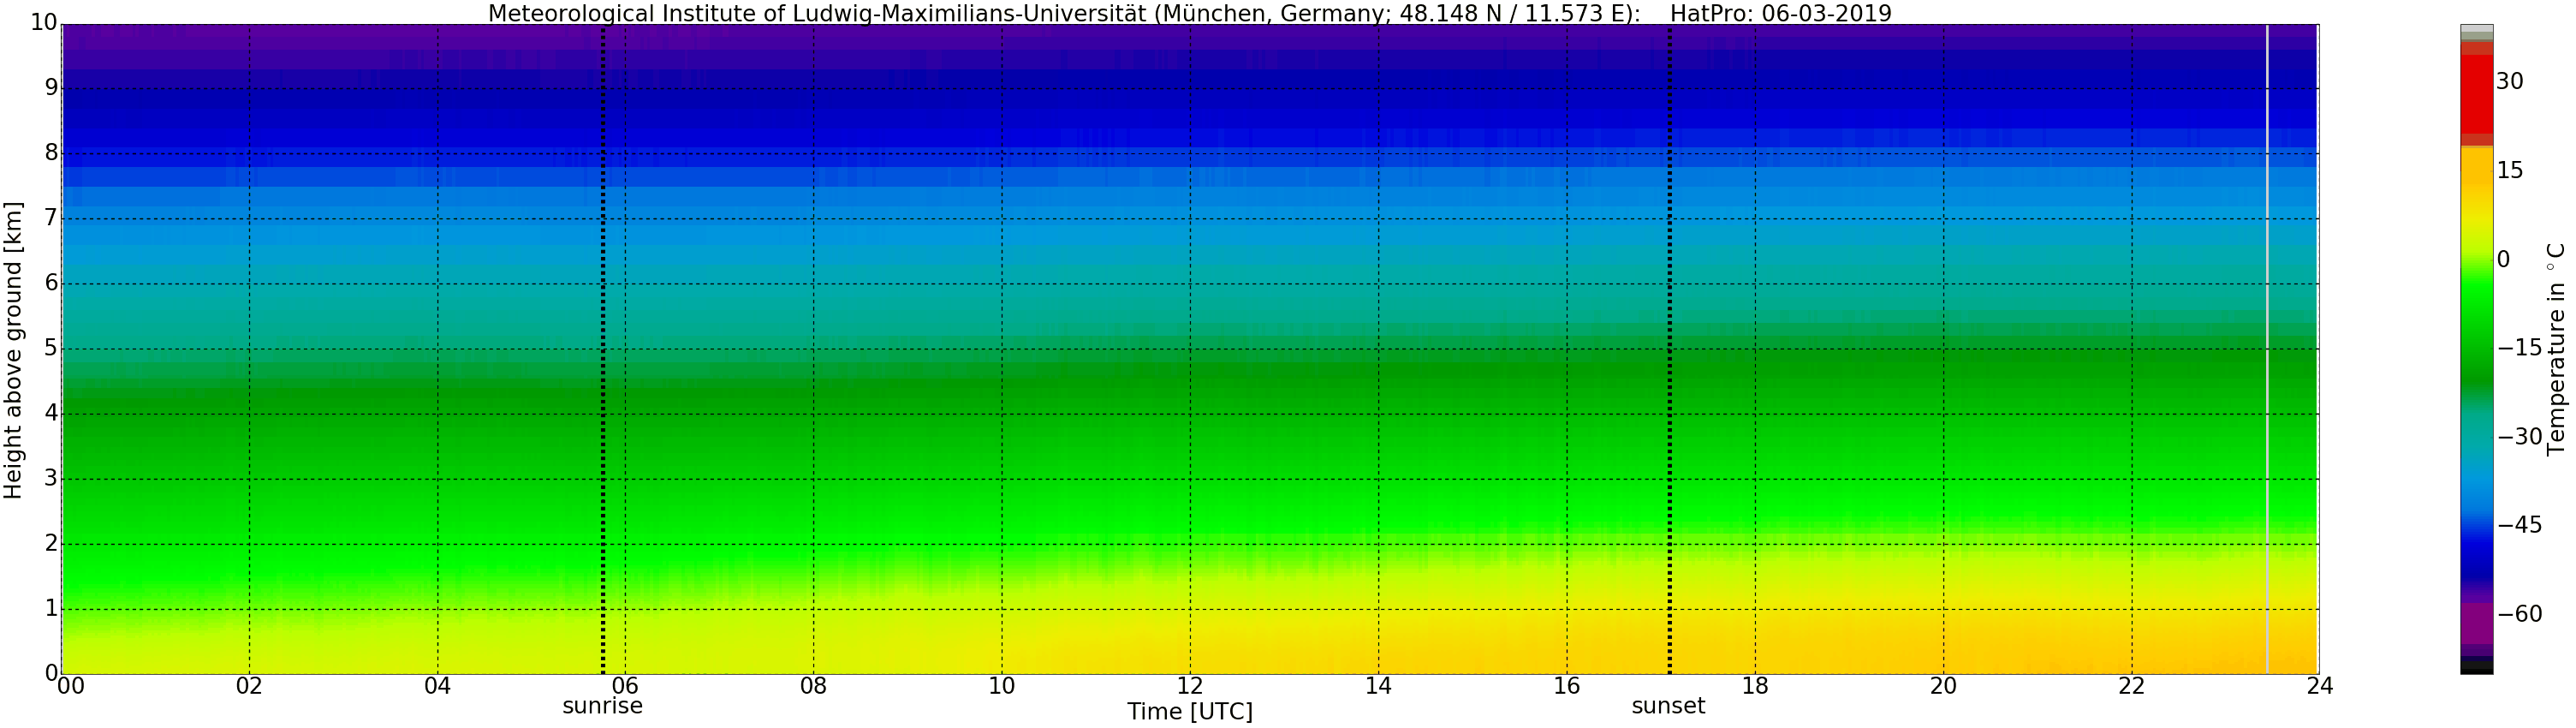The height and width of the screenshot is (728, 2576).
Task: Click the red band of the temperature colorbar
Action: point(2476,95)
